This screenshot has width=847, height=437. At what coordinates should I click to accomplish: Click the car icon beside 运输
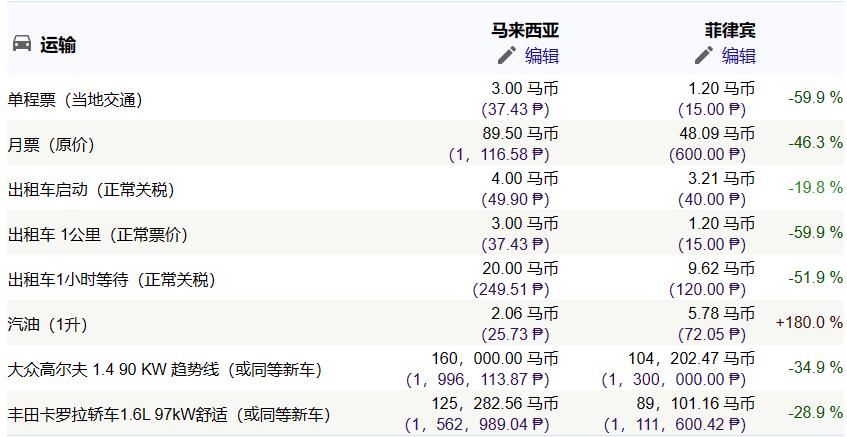[x=22, y=44]
